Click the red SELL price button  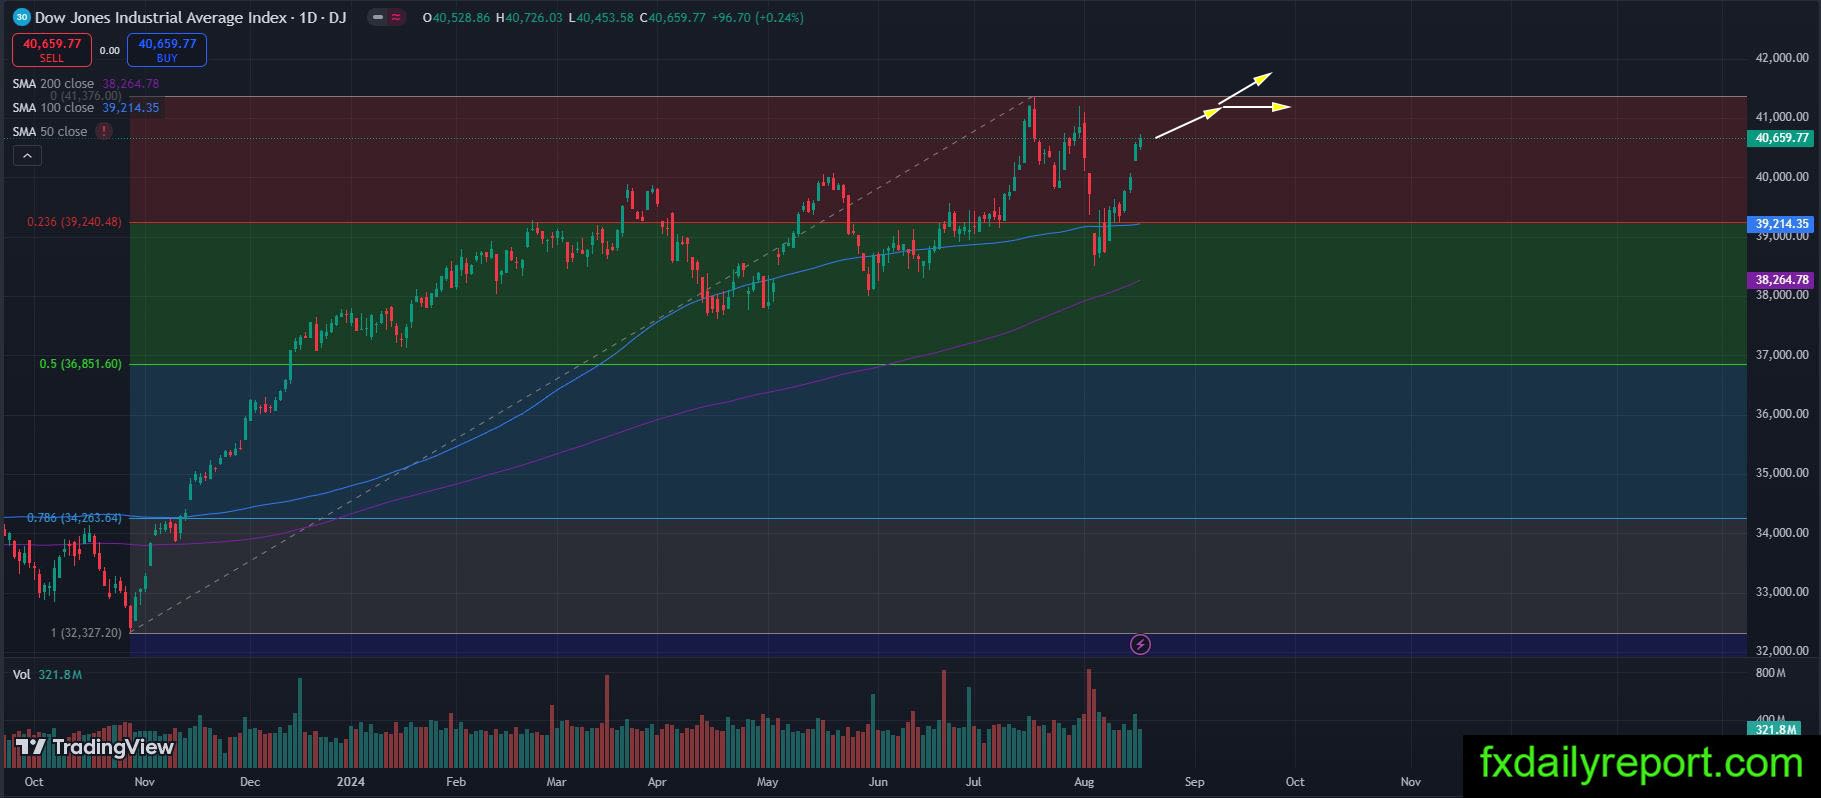click(52, 50)
